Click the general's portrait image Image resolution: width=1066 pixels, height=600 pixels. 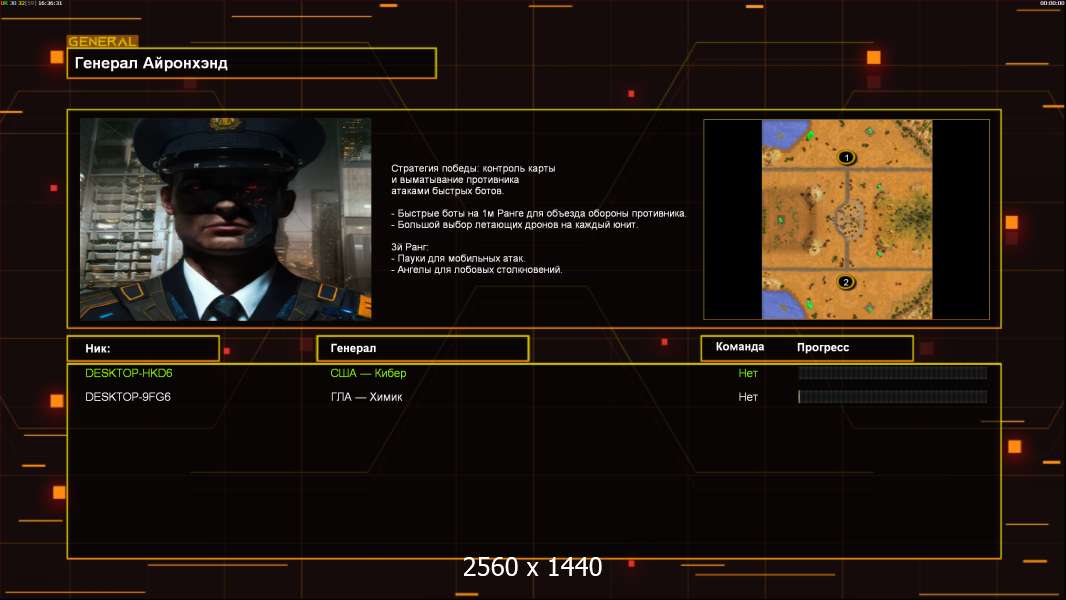[x=225, y=219]
